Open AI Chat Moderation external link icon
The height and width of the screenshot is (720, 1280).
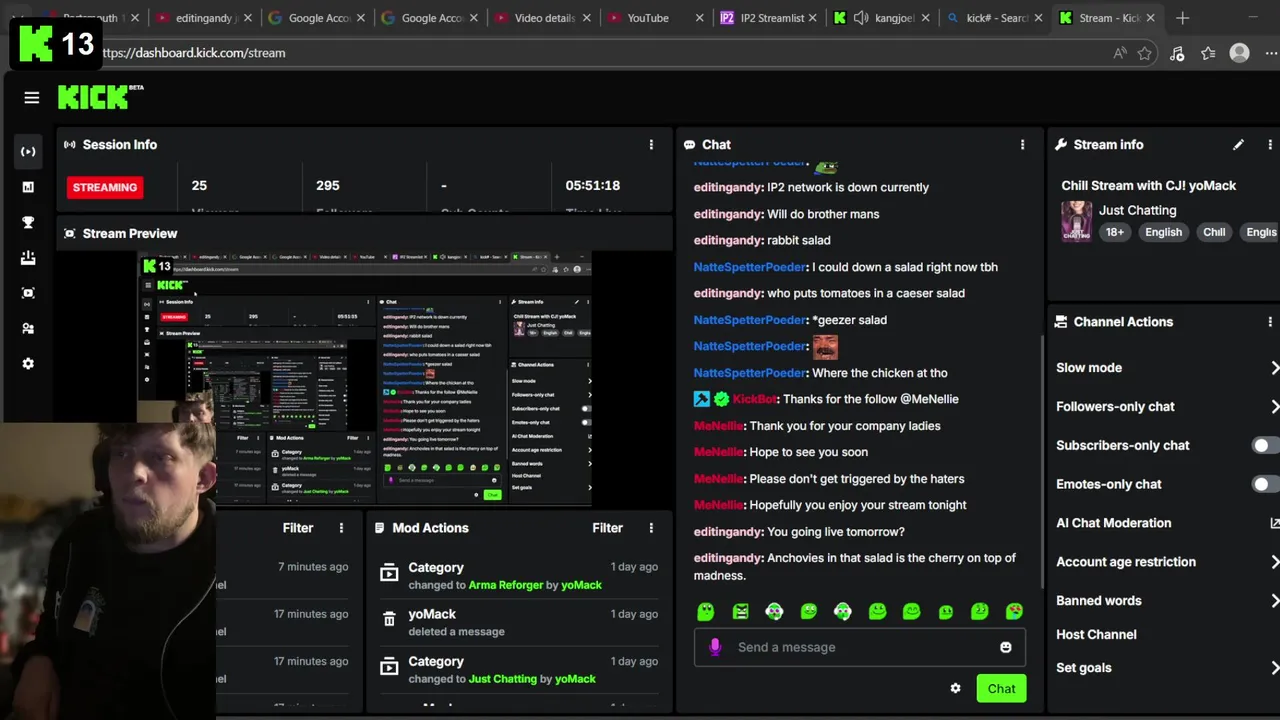coord(1274,523)
